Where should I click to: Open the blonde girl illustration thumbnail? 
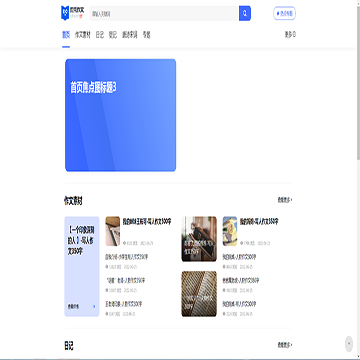(x=230, y=231)
